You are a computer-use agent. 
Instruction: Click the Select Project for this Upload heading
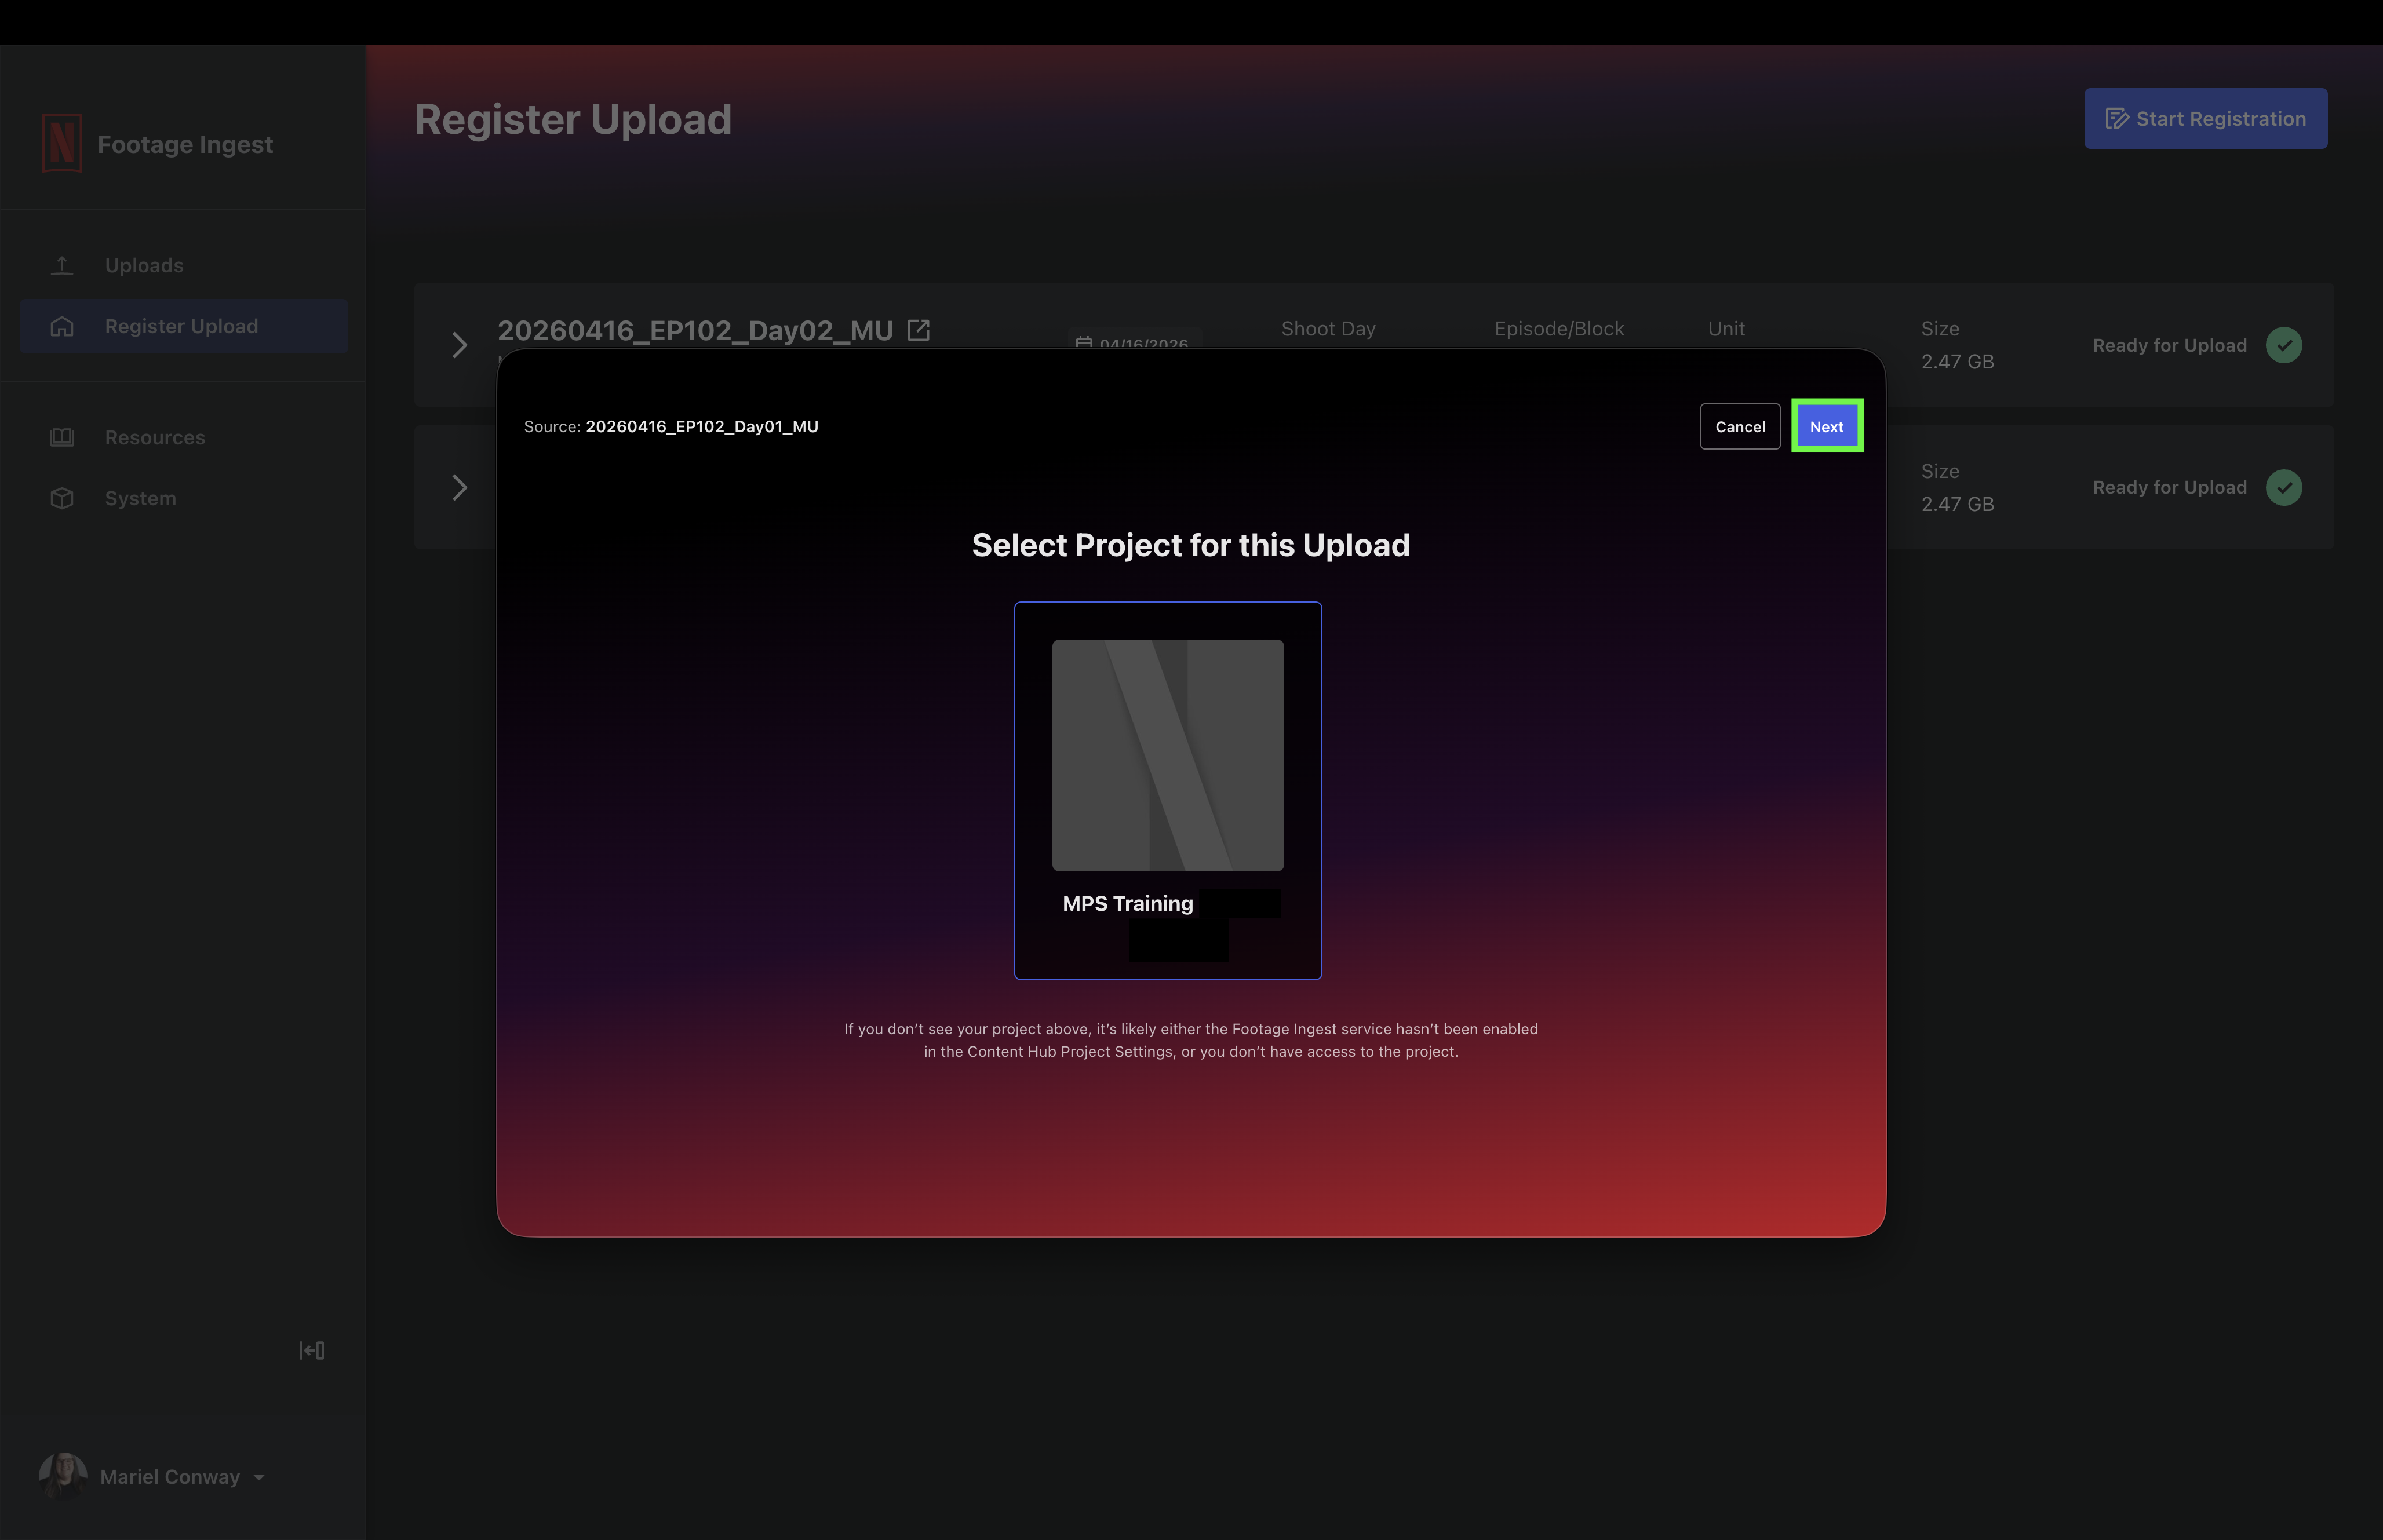tap(1190, 545)
